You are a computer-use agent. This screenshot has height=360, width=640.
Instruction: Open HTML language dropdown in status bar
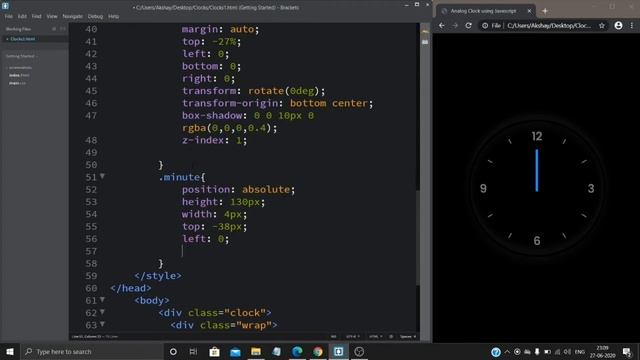tap(375, 337)
